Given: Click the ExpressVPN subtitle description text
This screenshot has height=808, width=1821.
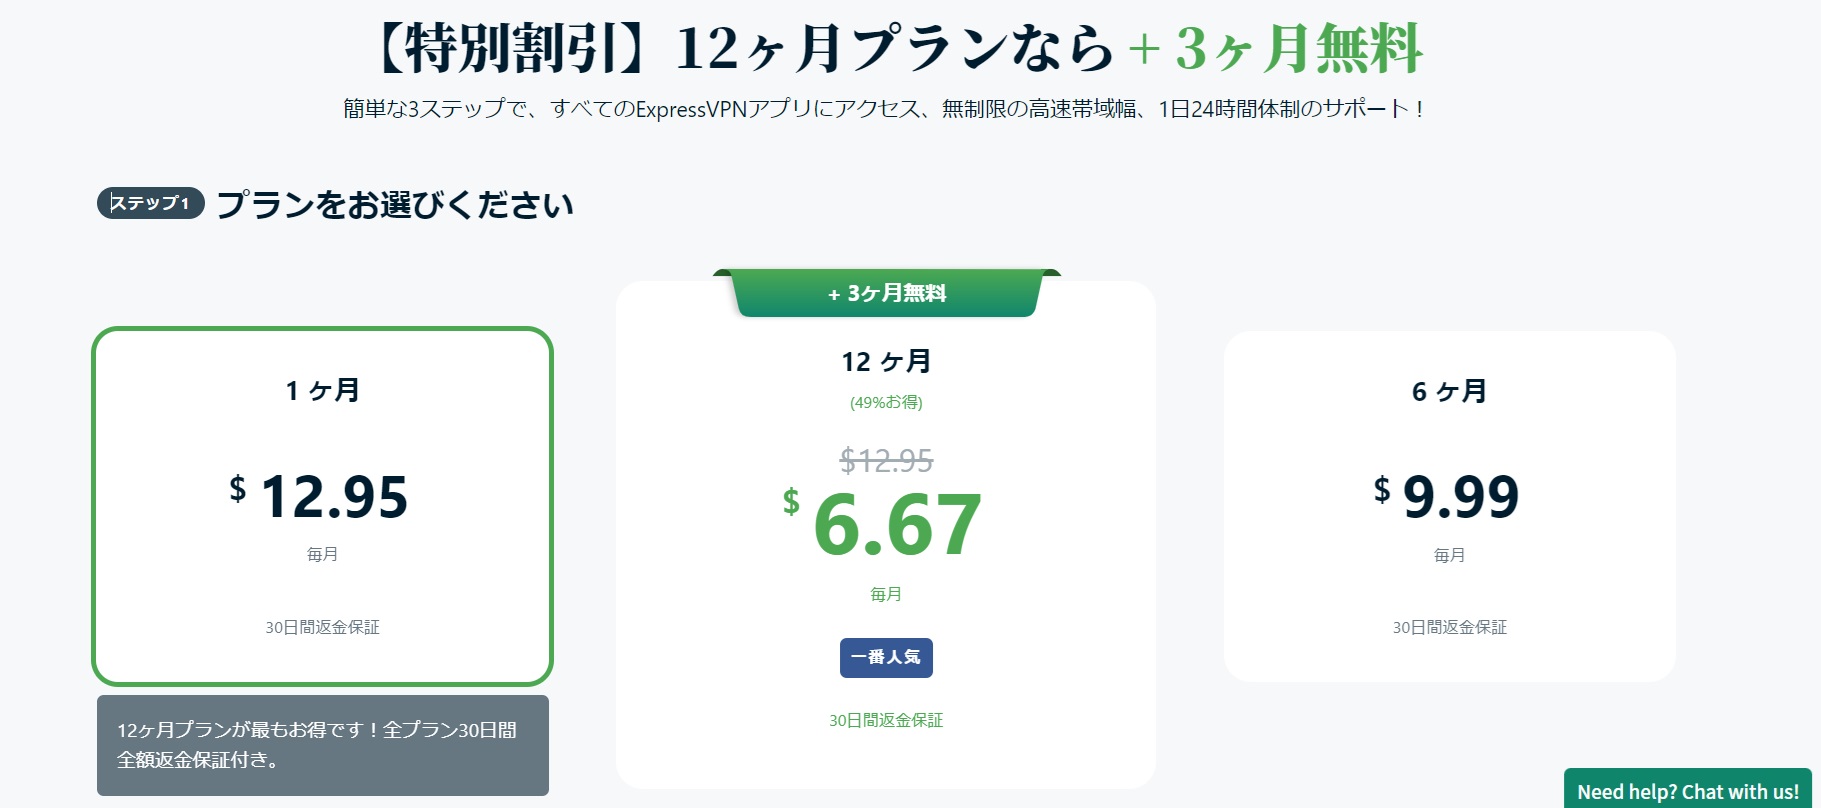Looking at the screenshot, I should [x=885, y=109].
